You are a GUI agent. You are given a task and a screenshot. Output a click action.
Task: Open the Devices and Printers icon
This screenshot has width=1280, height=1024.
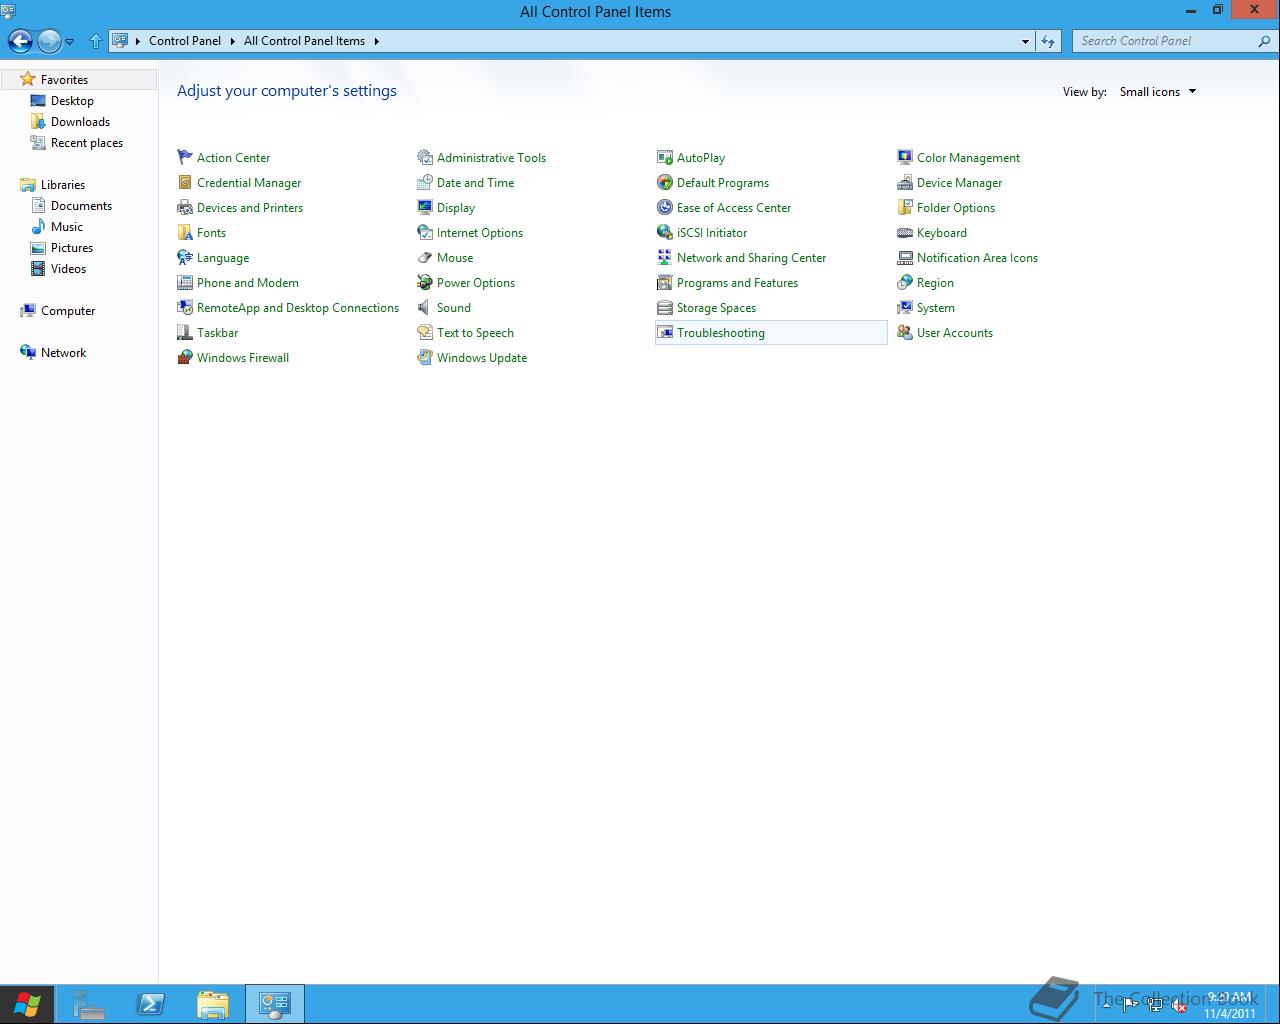point(185,207)
